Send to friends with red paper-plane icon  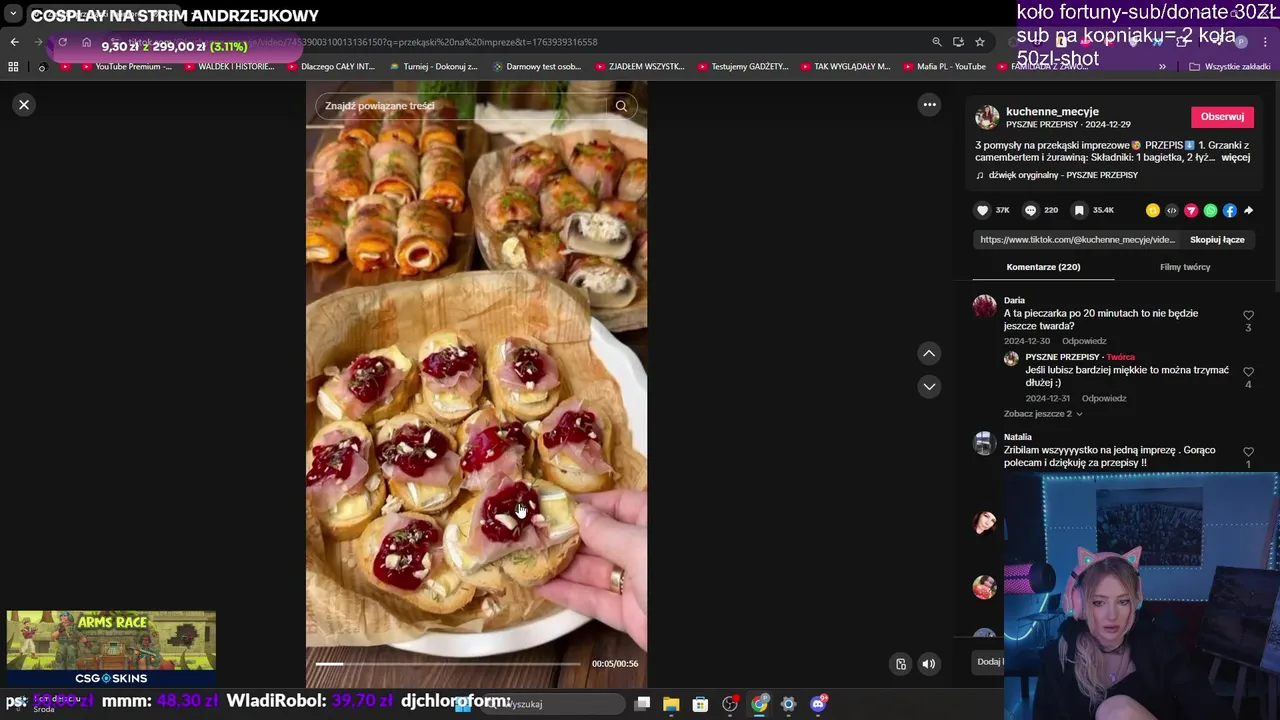click(x=1191, y=210)
